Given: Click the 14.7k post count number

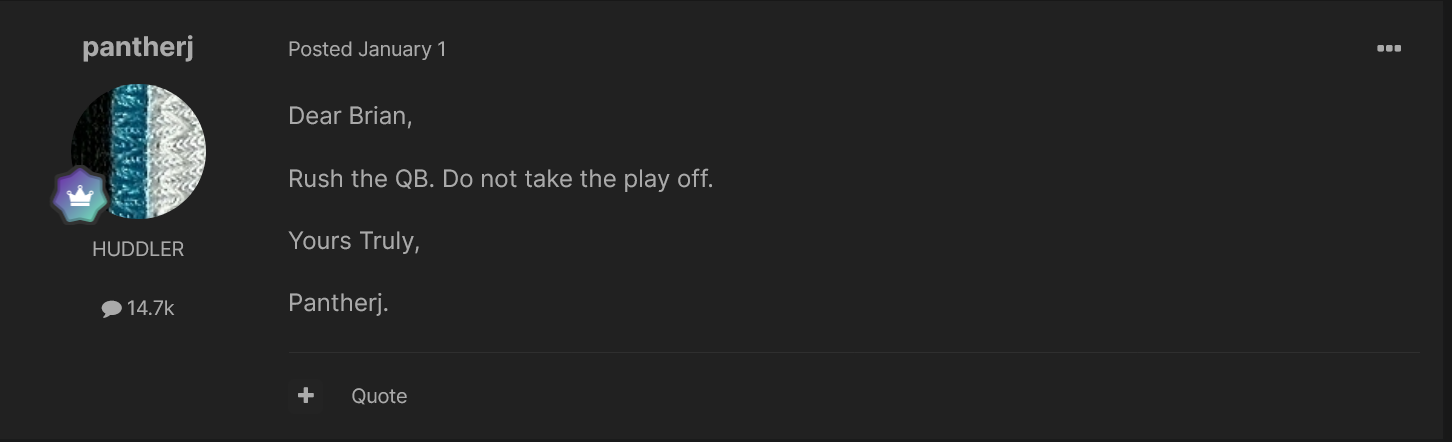Looking at the screenshot, I should click(150, 309).
